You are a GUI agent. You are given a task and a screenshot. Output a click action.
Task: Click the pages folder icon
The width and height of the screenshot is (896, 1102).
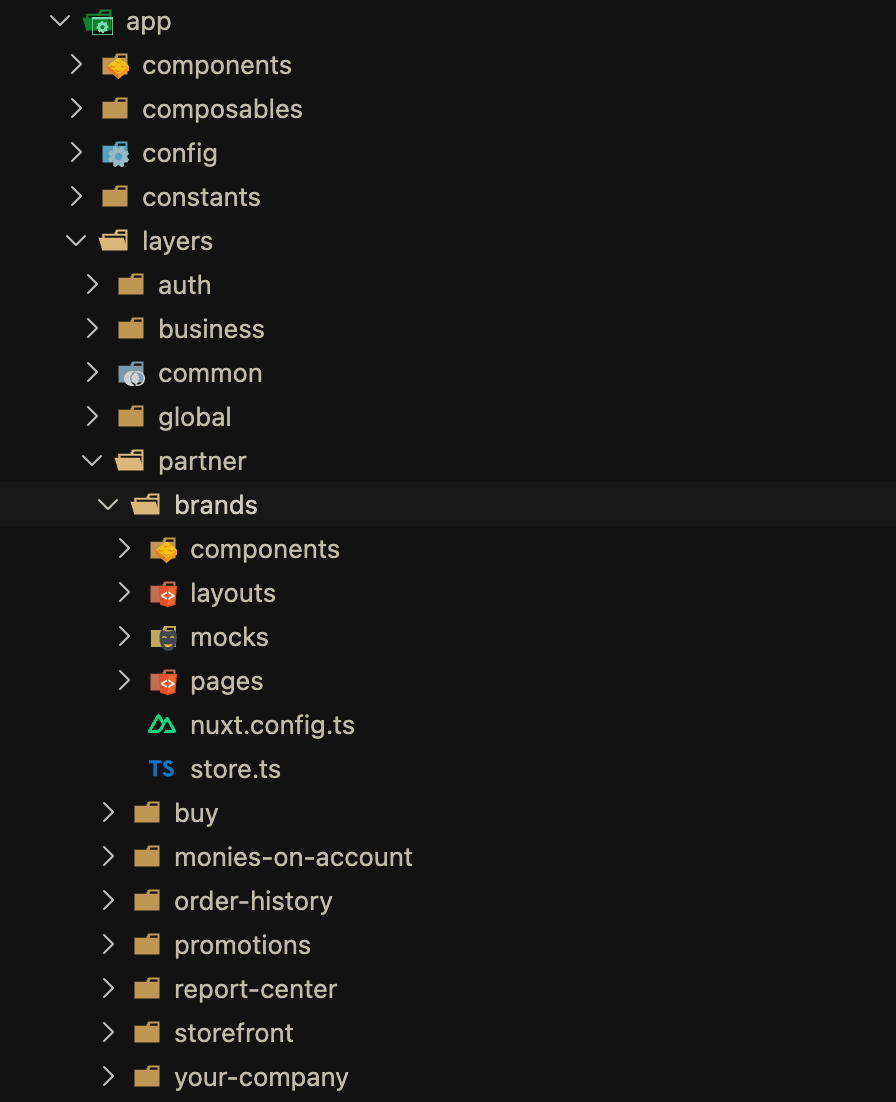163,681
